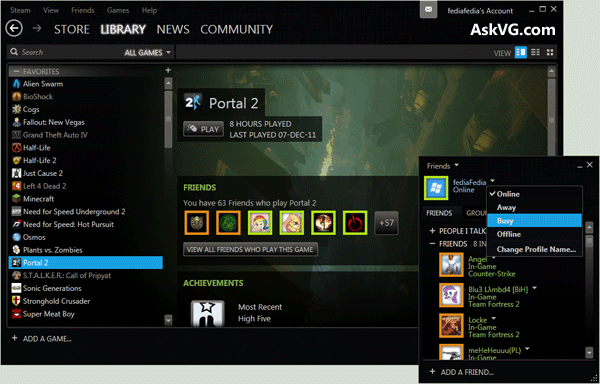Click the Just Cause 2 icon
600x384 pixels.
(16, 173)
